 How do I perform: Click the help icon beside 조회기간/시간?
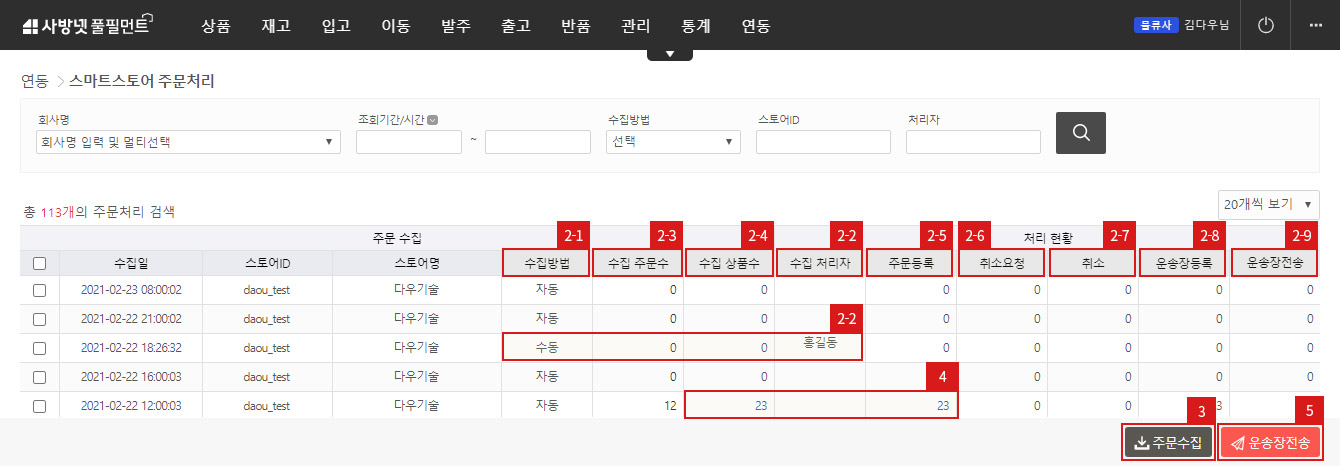click(433, 119)
